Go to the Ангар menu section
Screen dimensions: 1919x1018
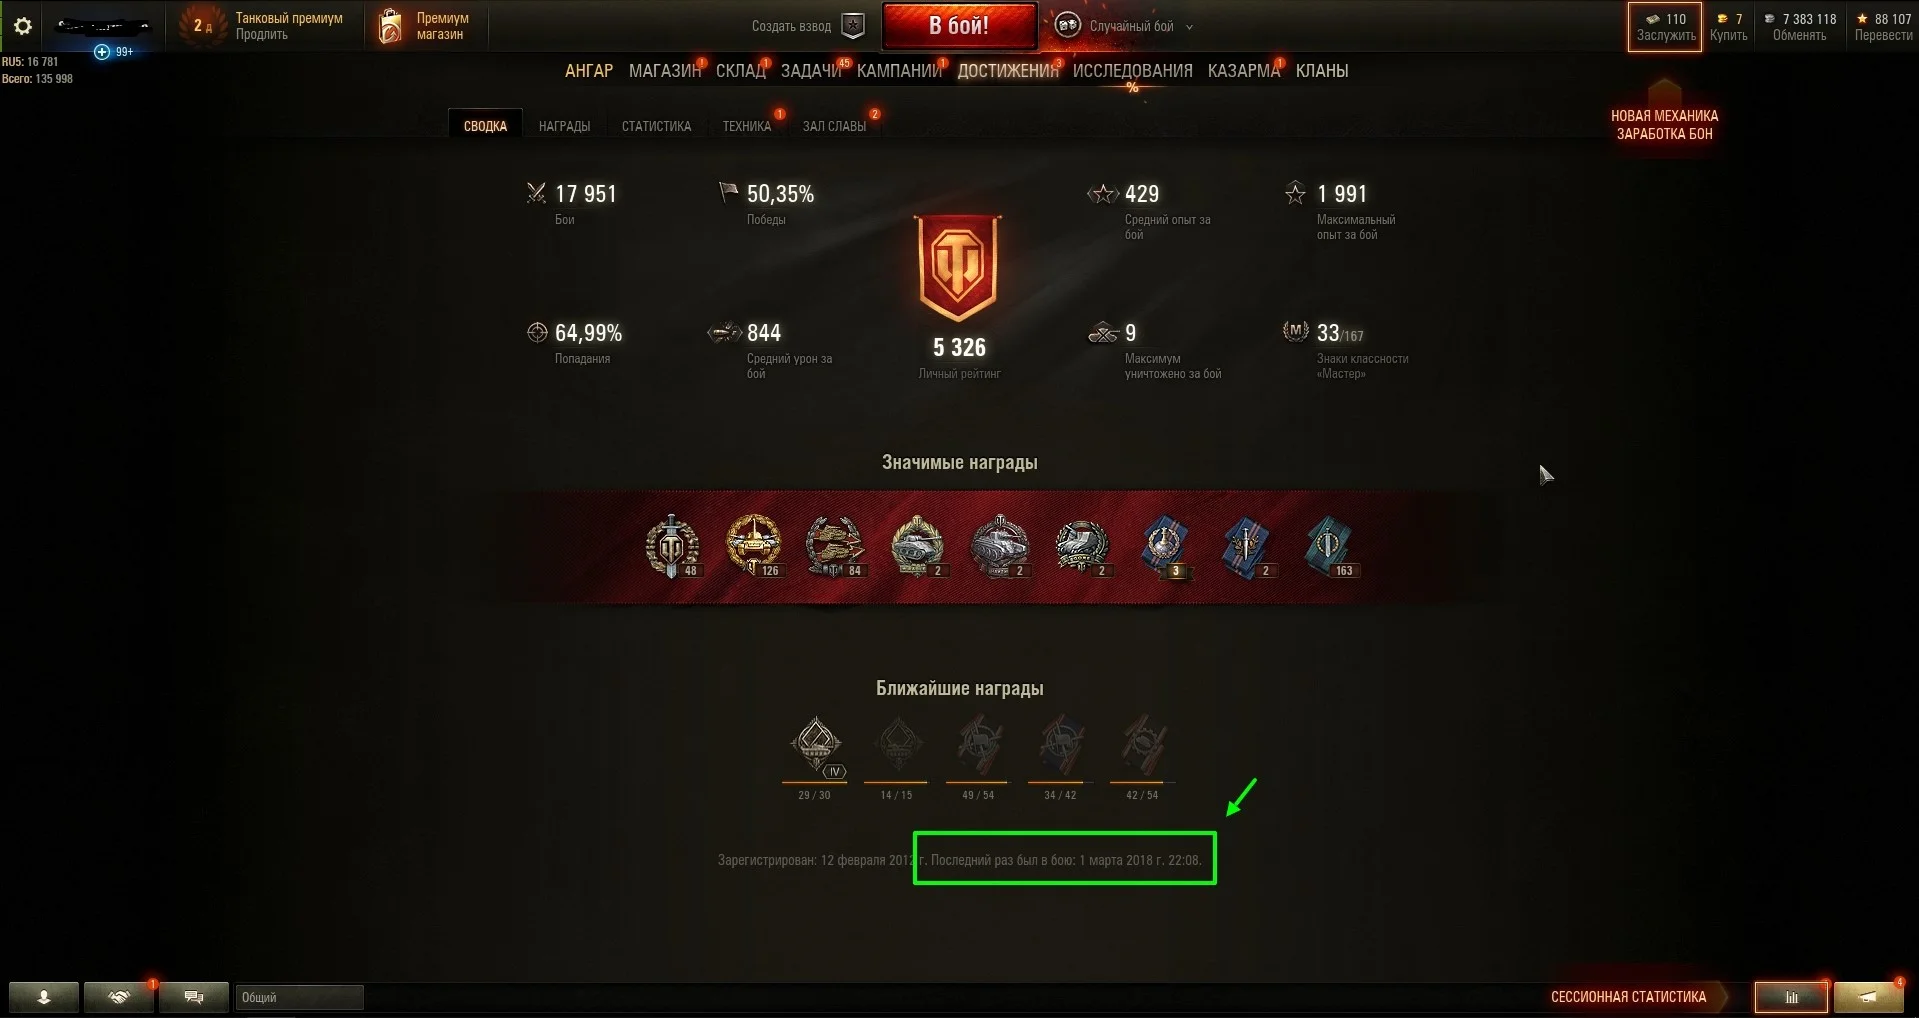pyautogui.click(x=589, y=71)
